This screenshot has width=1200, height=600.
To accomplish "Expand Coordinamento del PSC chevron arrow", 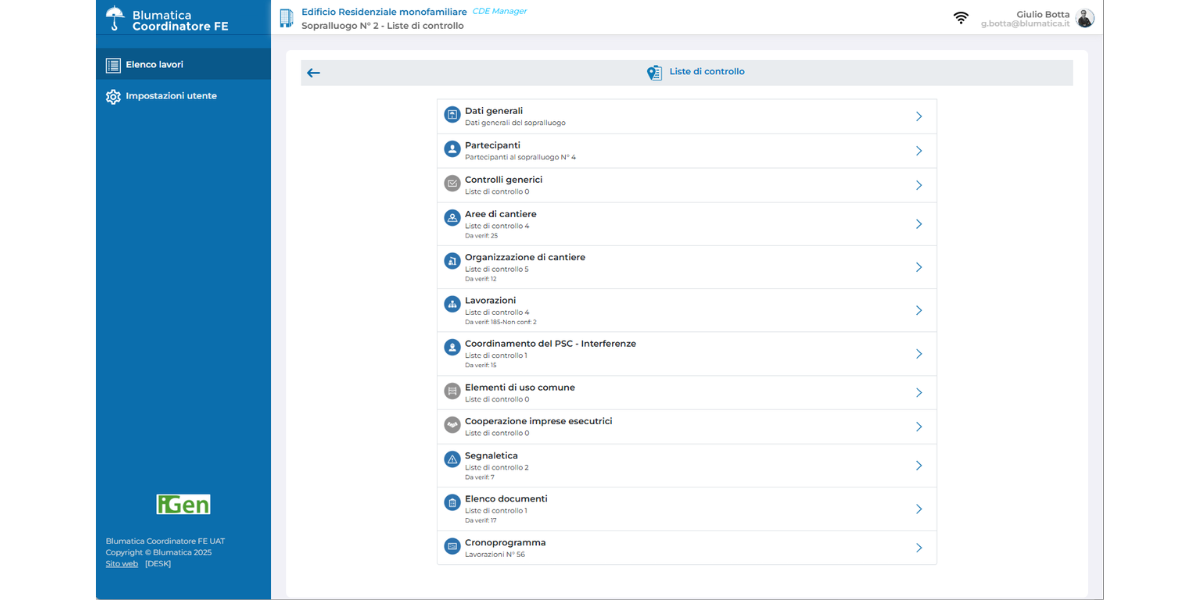I will tap(919, 354).
